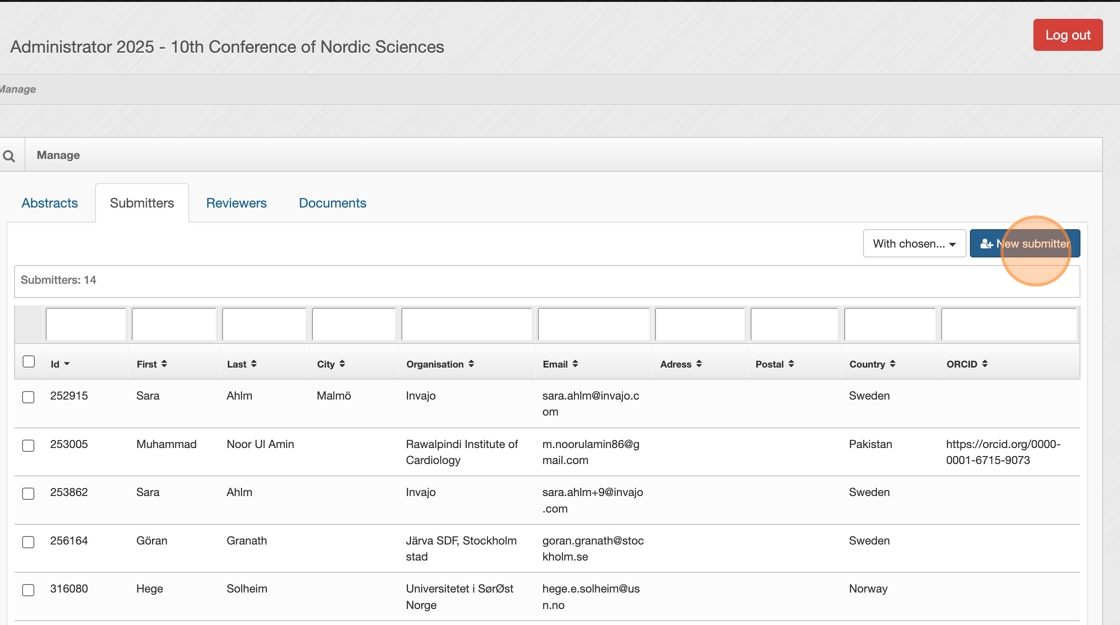
Task: Open the With chosen... dropdown
Action: tap(914, 244)
